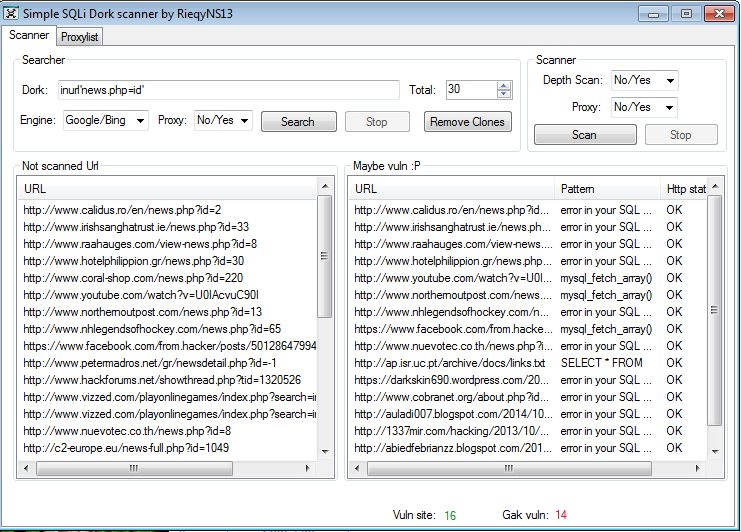The height and width of the screenshot is (532, 741).
Task: Increase Total with the up stepper arrow
Action: click(x=504, y=86)
